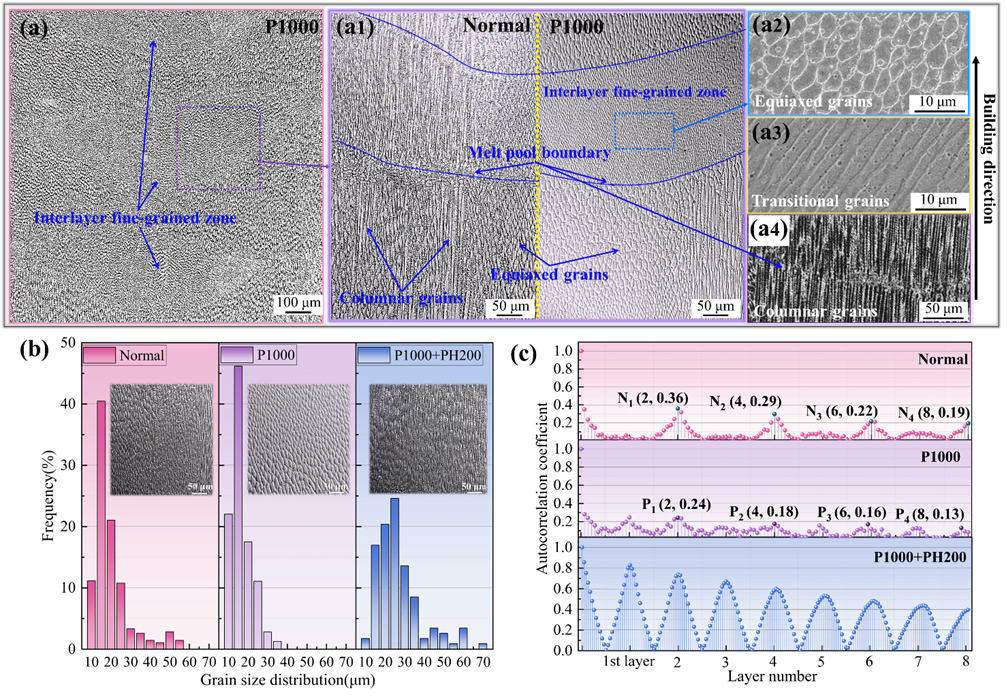Click the tallest bar in Normal histogram

tap(101, 525)
